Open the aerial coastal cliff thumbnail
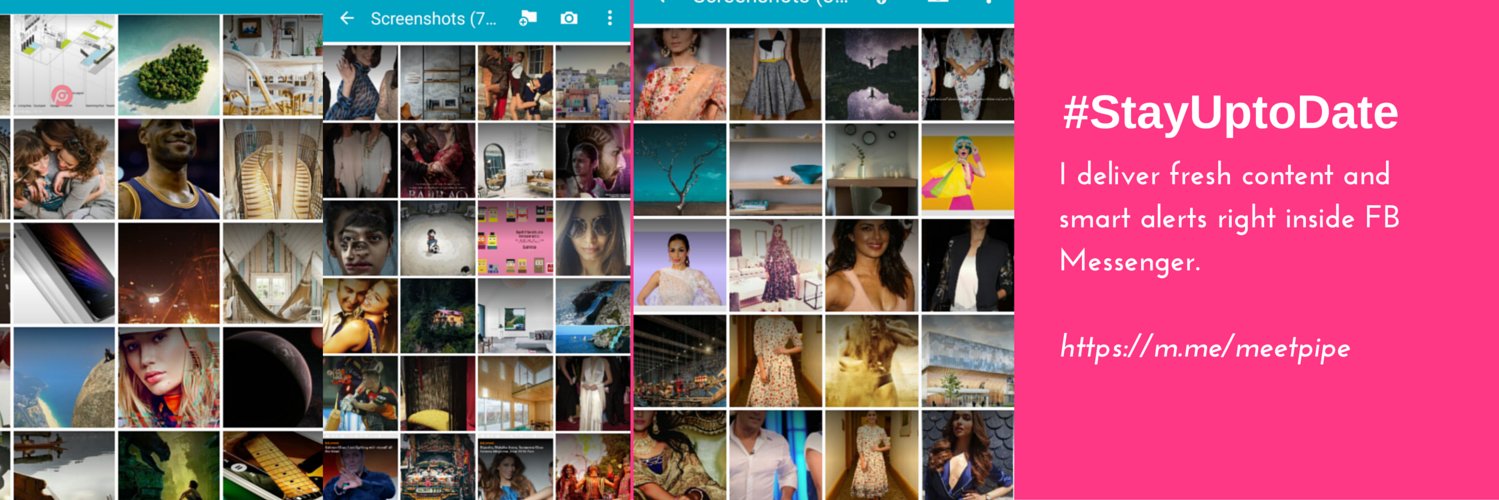Image resolution: width=1499 pixels, height=500 pixels. pyautogui.click(x=593, y=315)
